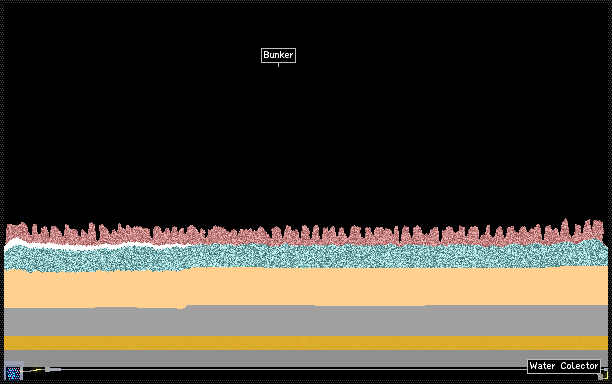Click the yellow spark on the wire

[37, 370]
